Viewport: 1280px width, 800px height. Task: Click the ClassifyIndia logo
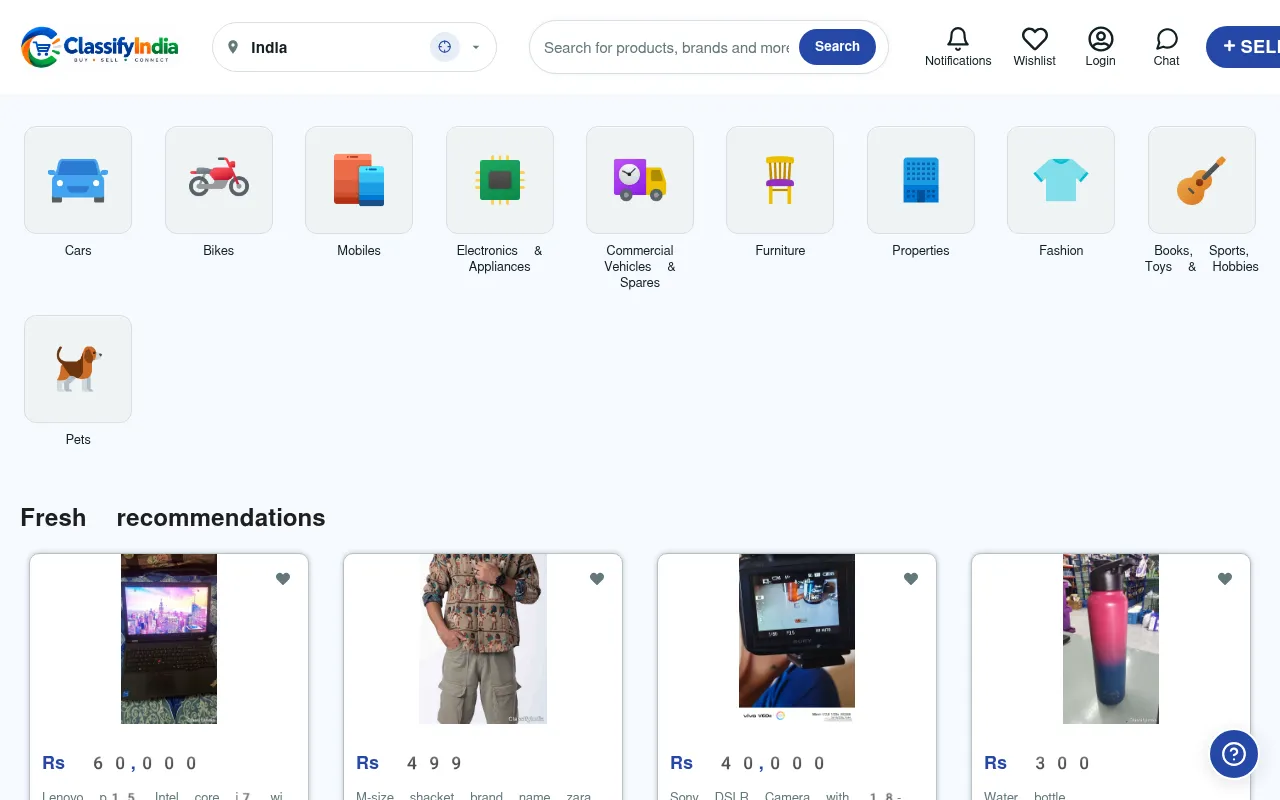(100, 47)
